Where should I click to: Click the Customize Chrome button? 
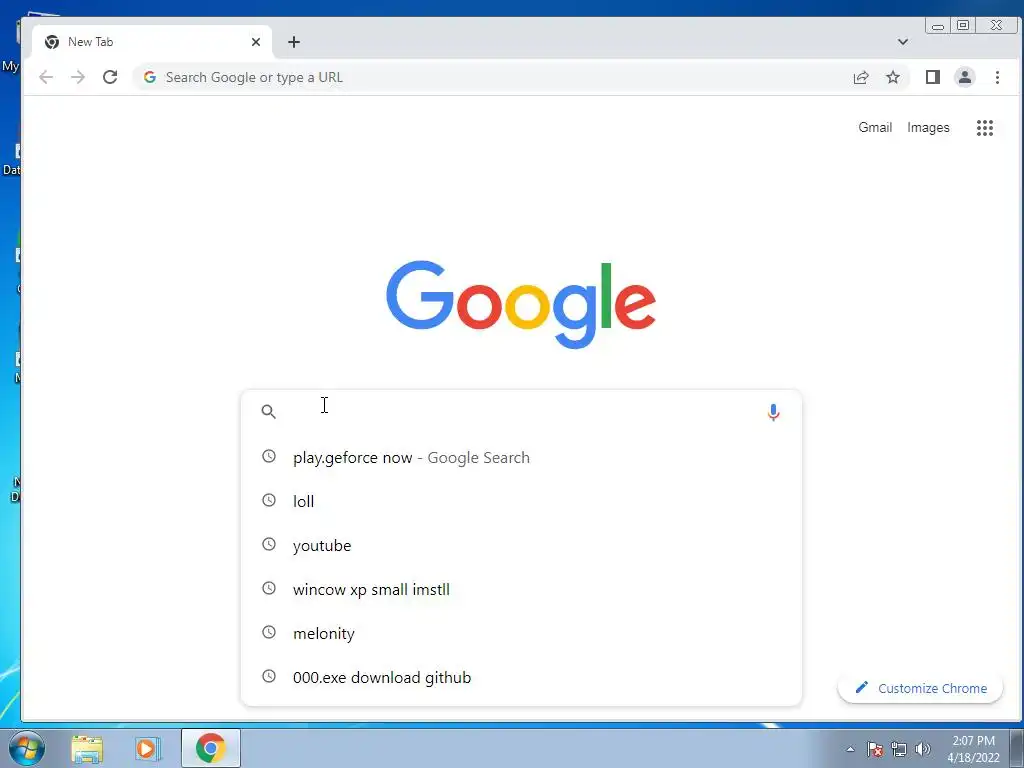[x=920, y=688]
